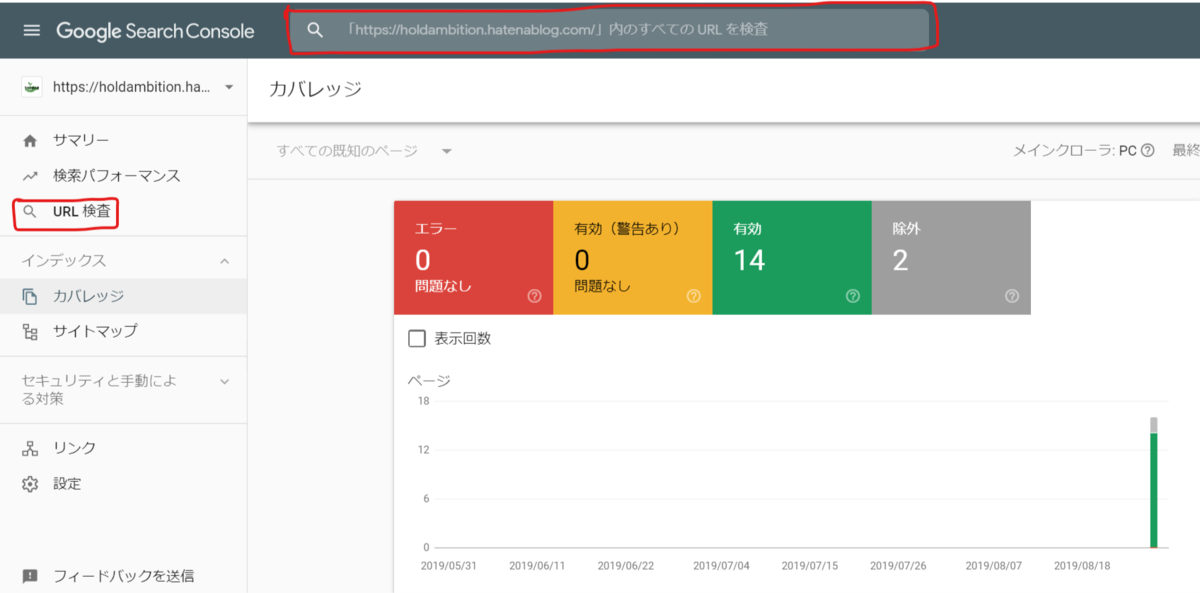Click the https://holdambition.ha... property name
This screenshot has height=593, width=1200.
[131, 87]
